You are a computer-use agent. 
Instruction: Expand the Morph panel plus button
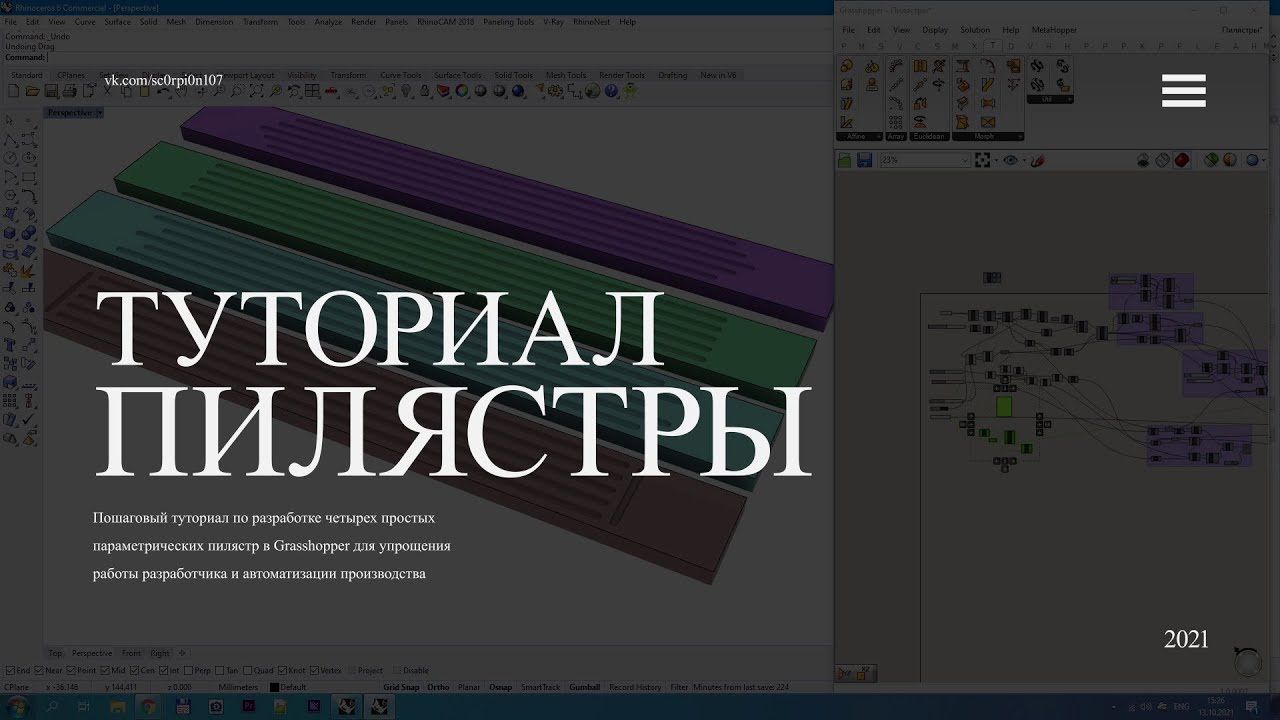[x=1019, y=136]
